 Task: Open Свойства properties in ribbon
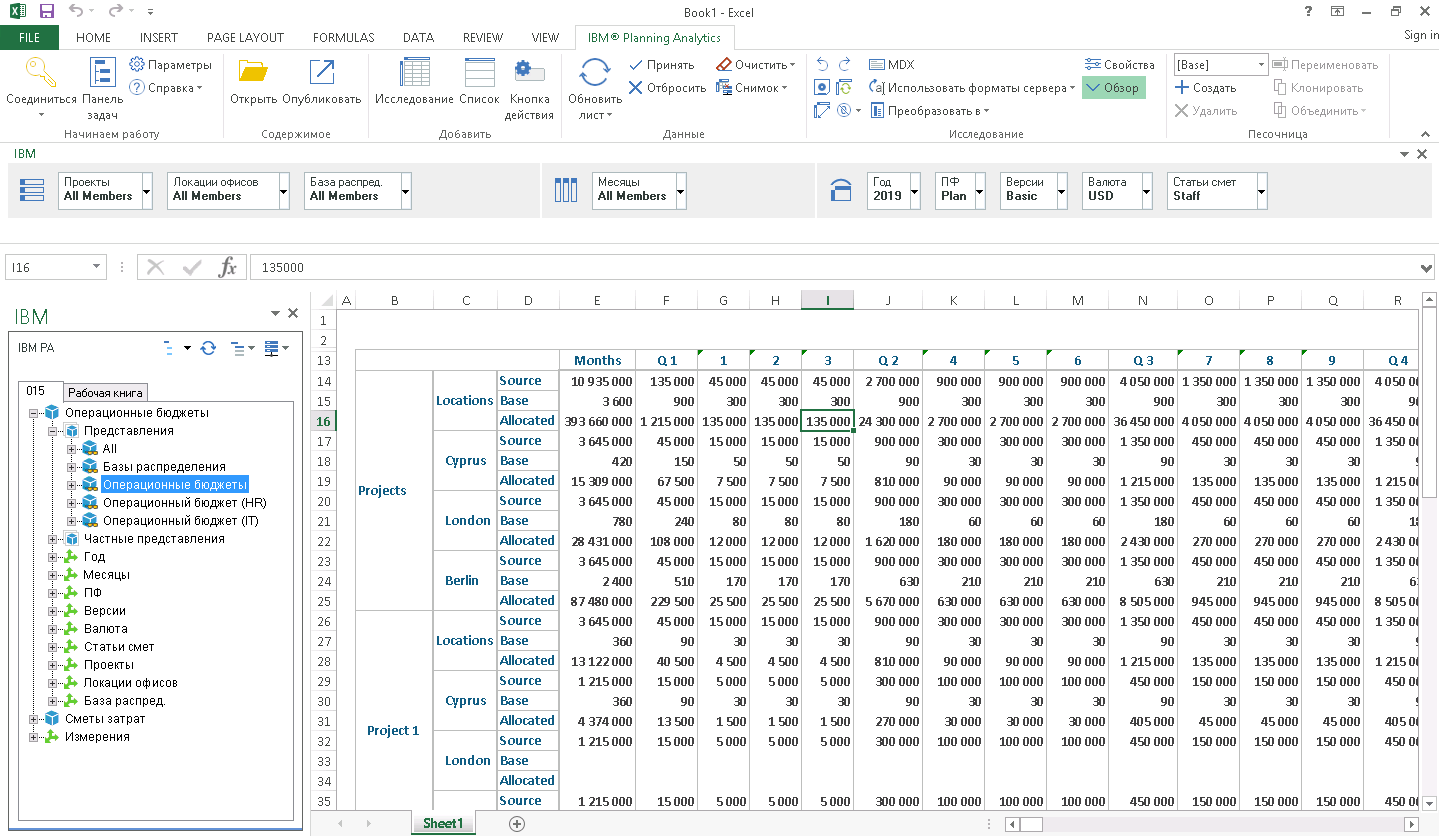1119,65
